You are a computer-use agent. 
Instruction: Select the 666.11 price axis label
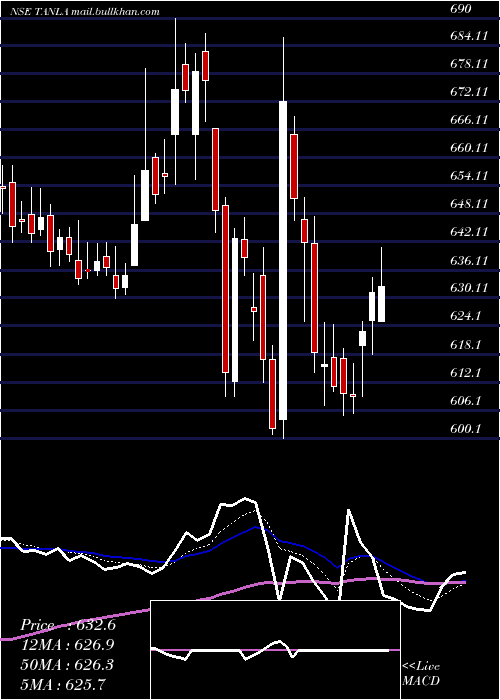point(469,120)
